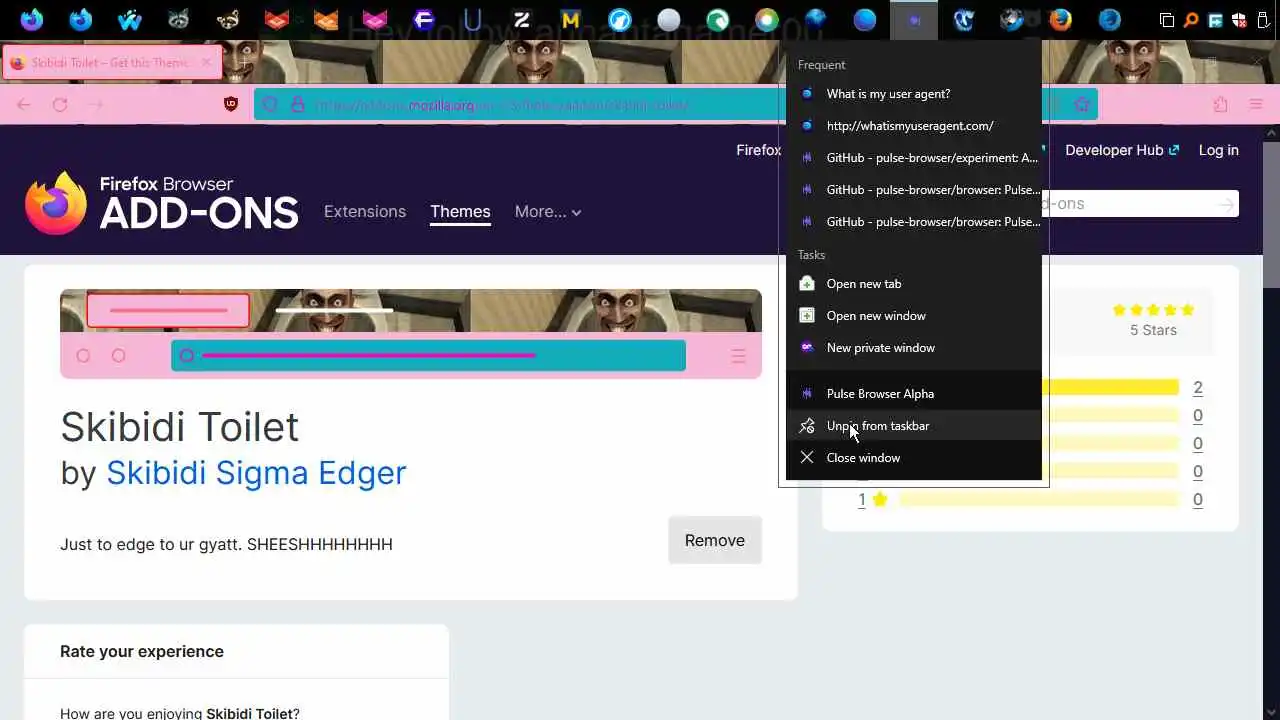Choose New private window task
The height and width of the screenshot is (720, 1280).
(x=914, y=347)
